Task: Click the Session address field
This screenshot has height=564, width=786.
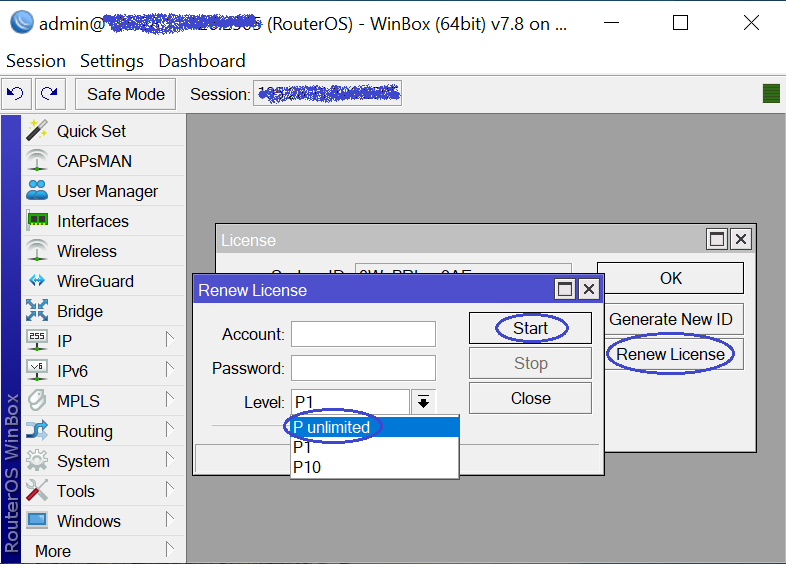Action: 327,93
